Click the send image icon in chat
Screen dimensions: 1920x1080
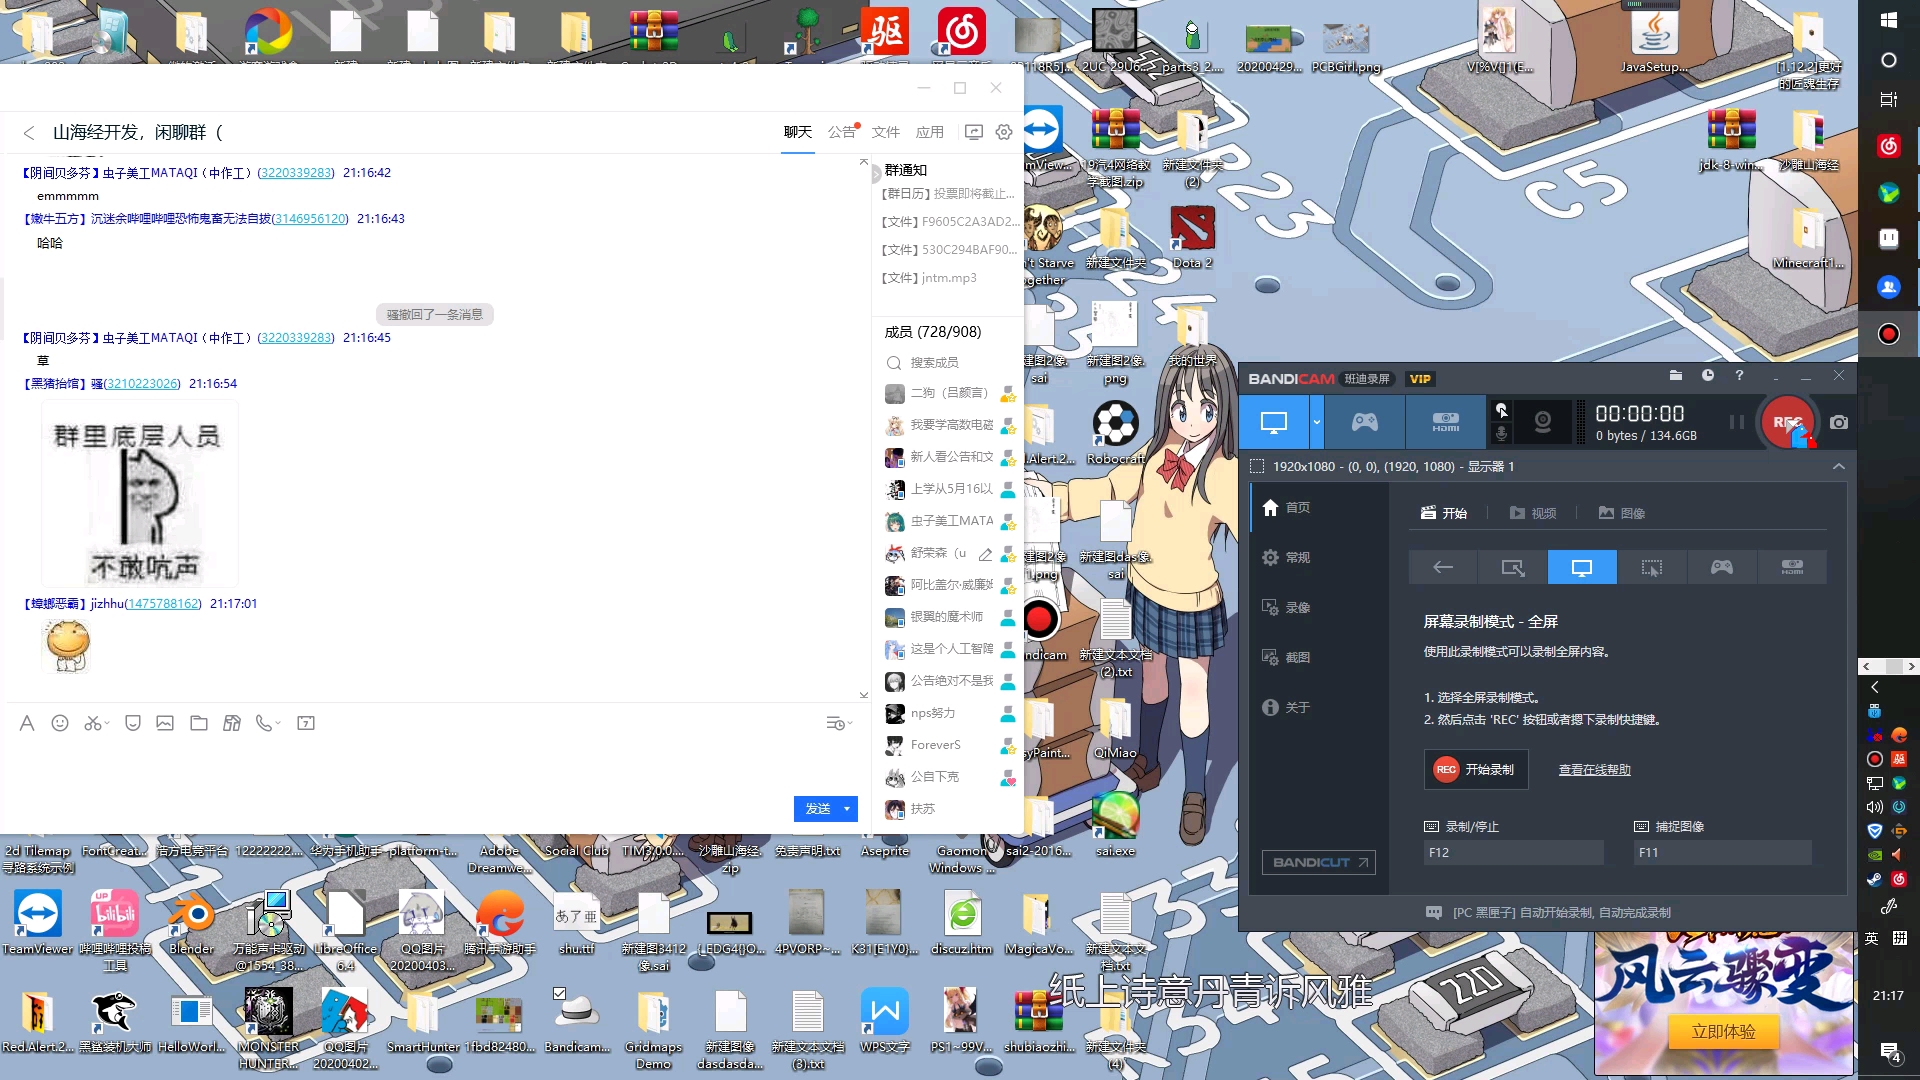[x=165, y=723]
